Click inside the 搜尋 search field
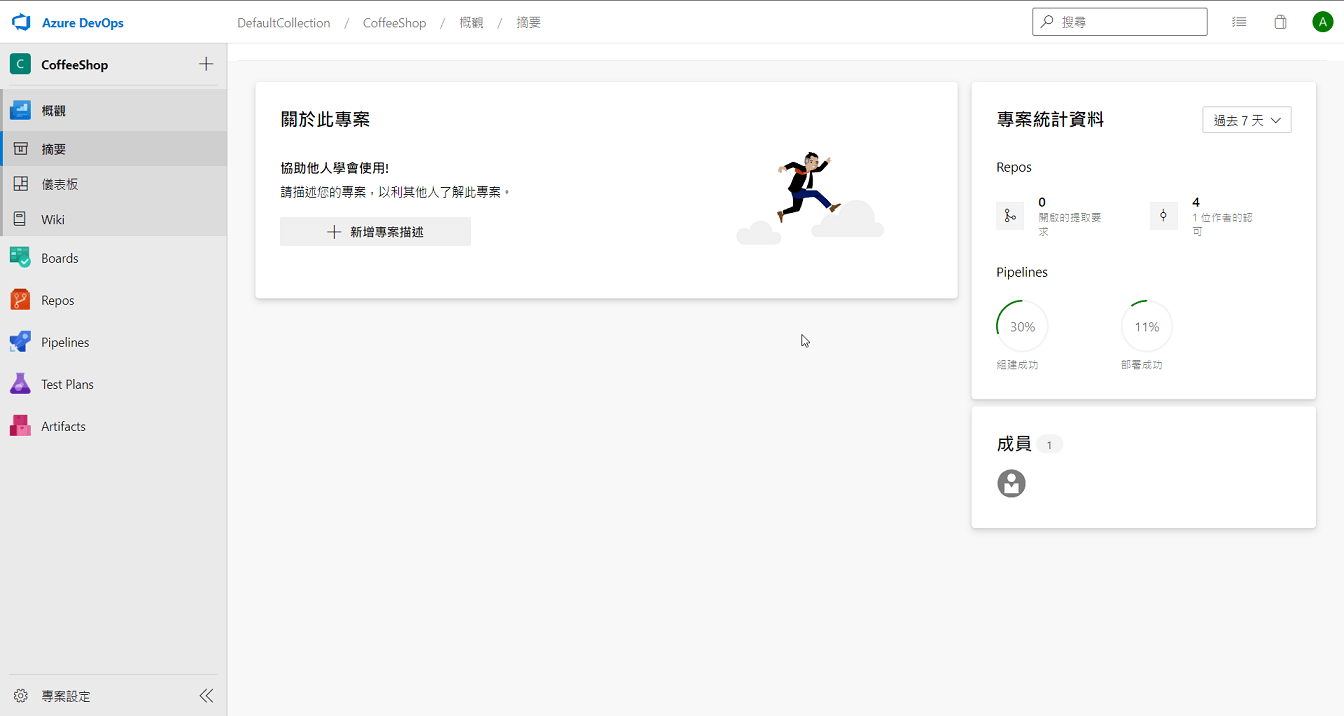The height and width of the screenshot is (716, 1344). (1119, 20)
